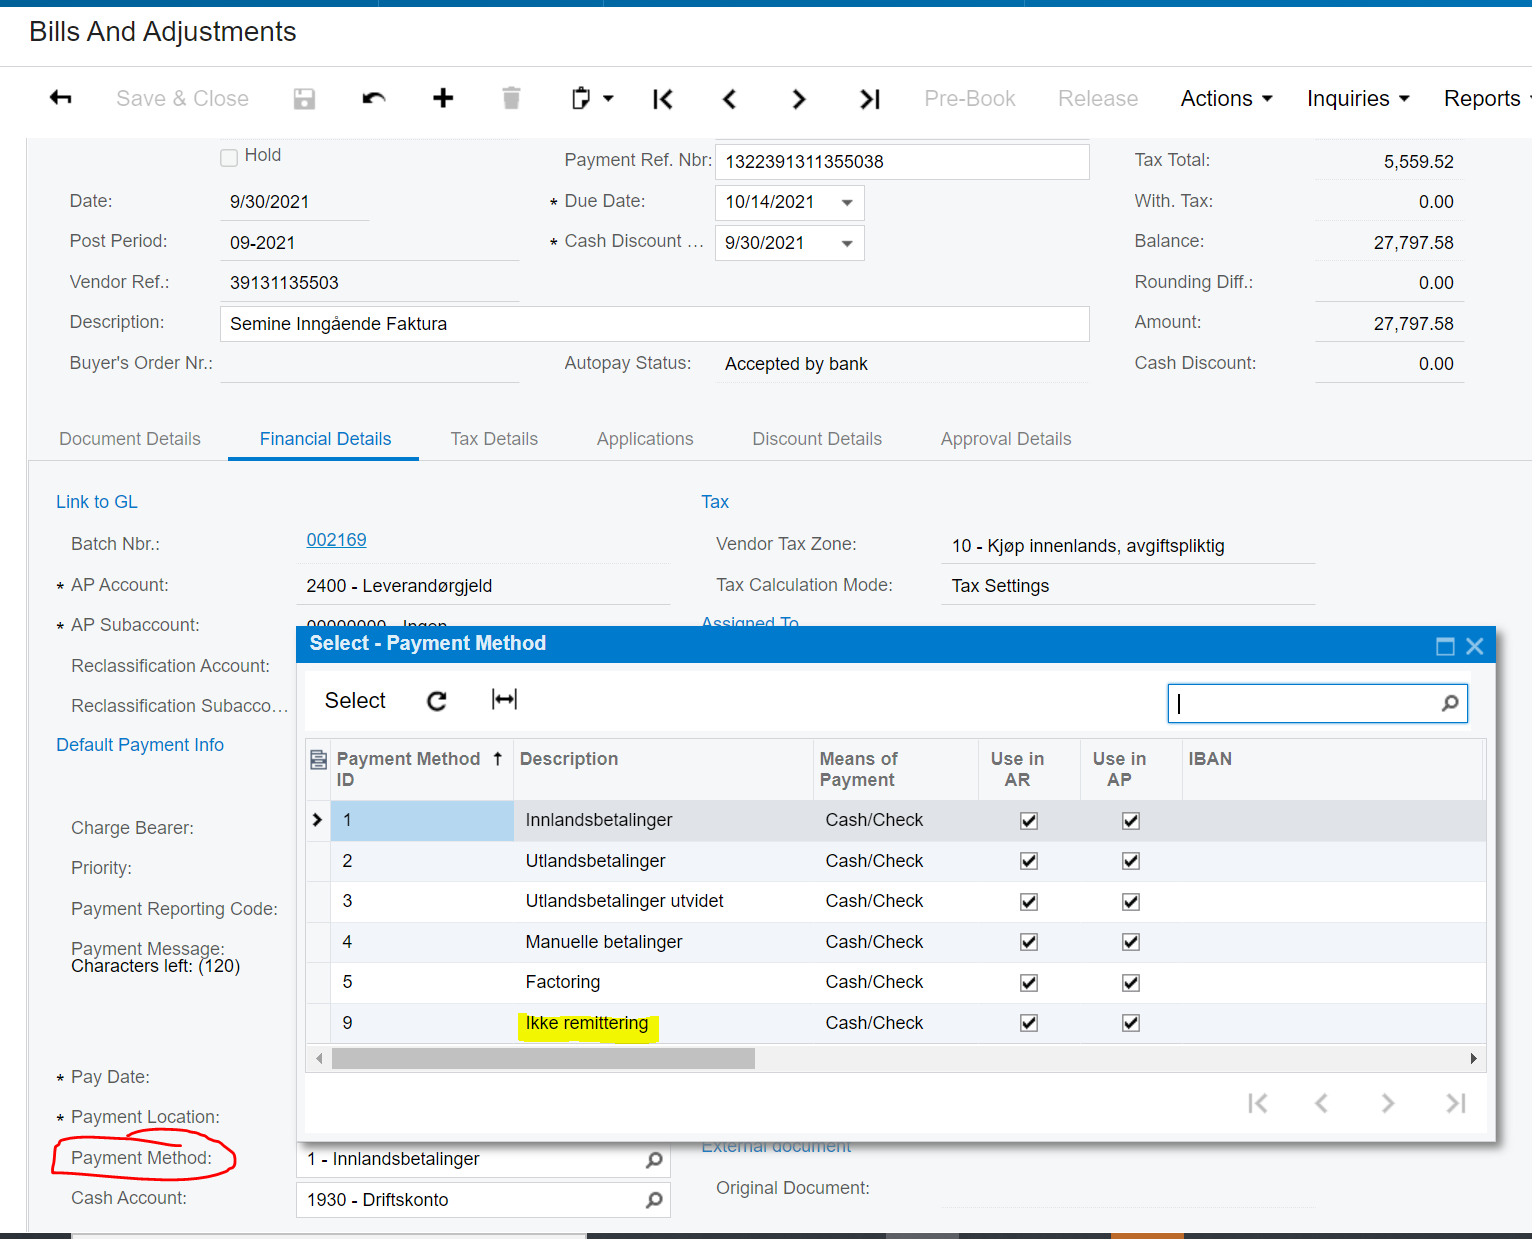
Task: Go to first record icon
Action: click(x=662, y=98)
